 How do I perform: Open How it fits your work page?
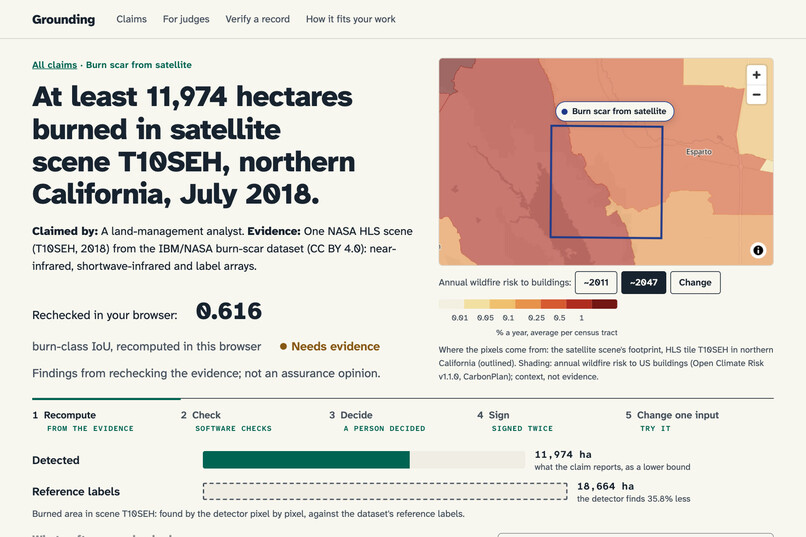[x=351, y=19]
